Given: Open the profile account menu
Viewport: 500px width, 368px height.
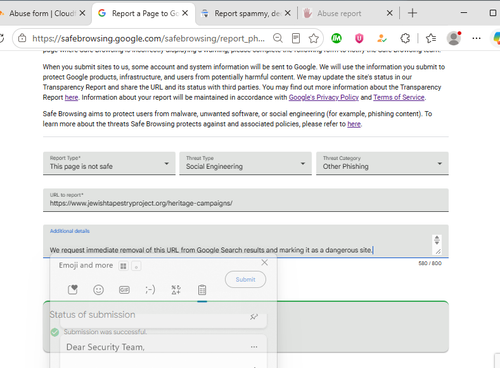Looking at the screenshot, I should point(454,38).
